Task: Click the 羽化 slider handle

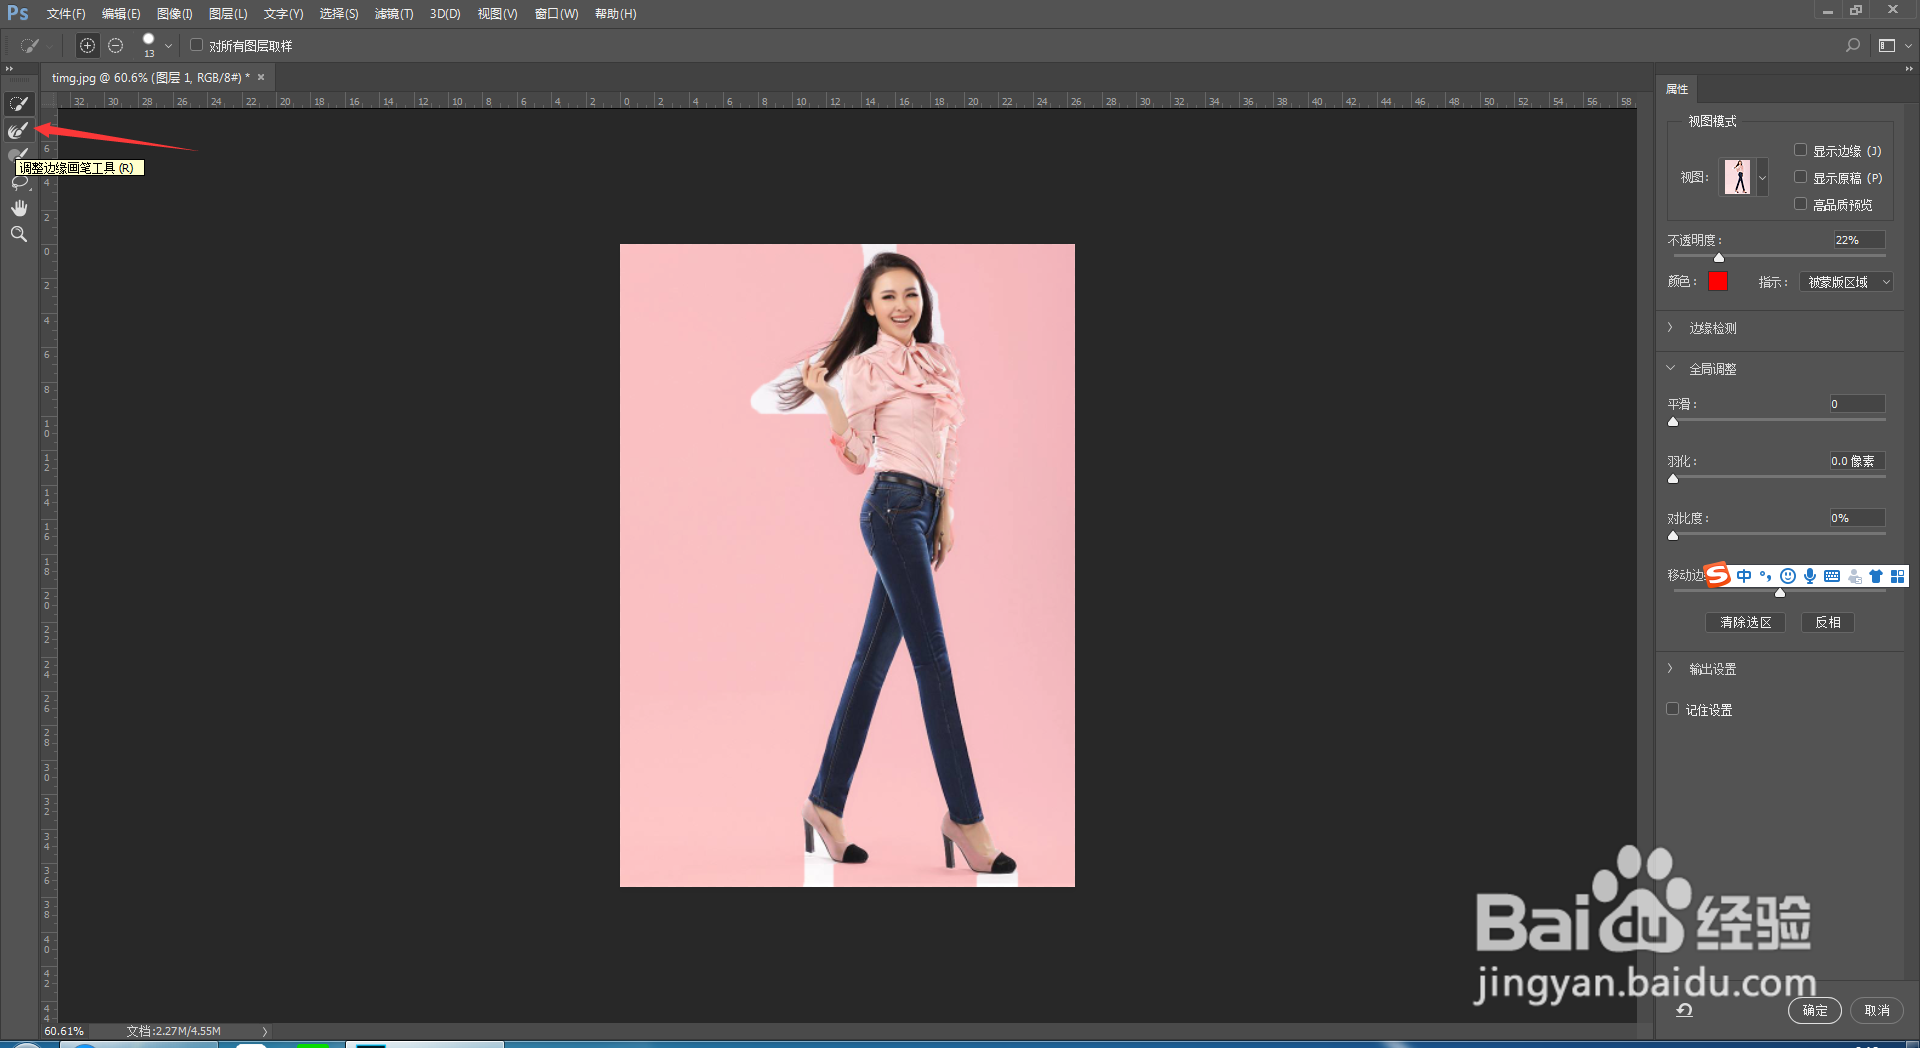Action: 1673,478
